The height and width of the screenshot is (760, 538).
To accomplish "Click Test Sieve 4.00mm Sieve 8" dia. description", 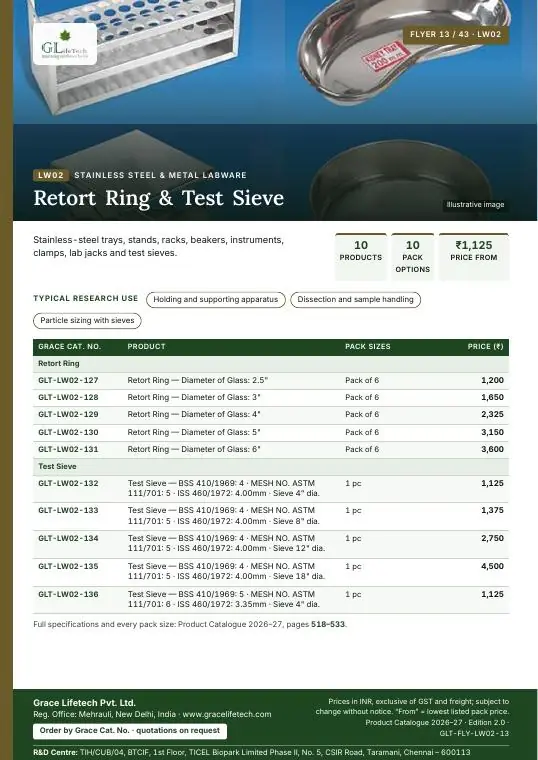I will [x=223, y=516].
